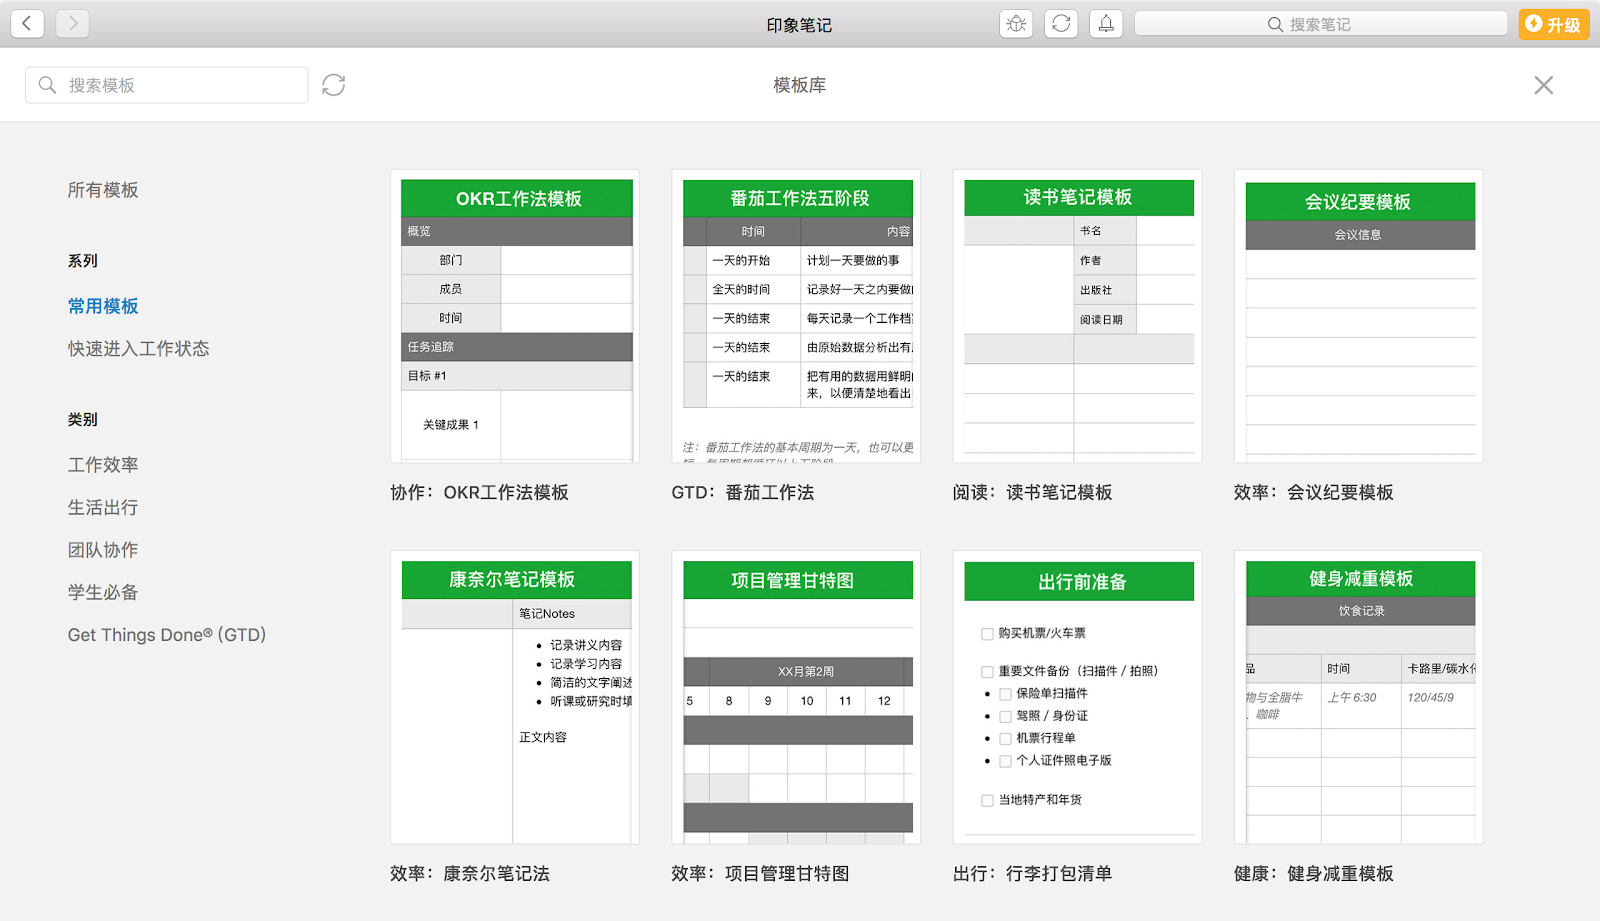Image resolution: width=1600 pixels, height=921 pixels.
Task: Click the back navigation arrow
Action: [27, 23]
